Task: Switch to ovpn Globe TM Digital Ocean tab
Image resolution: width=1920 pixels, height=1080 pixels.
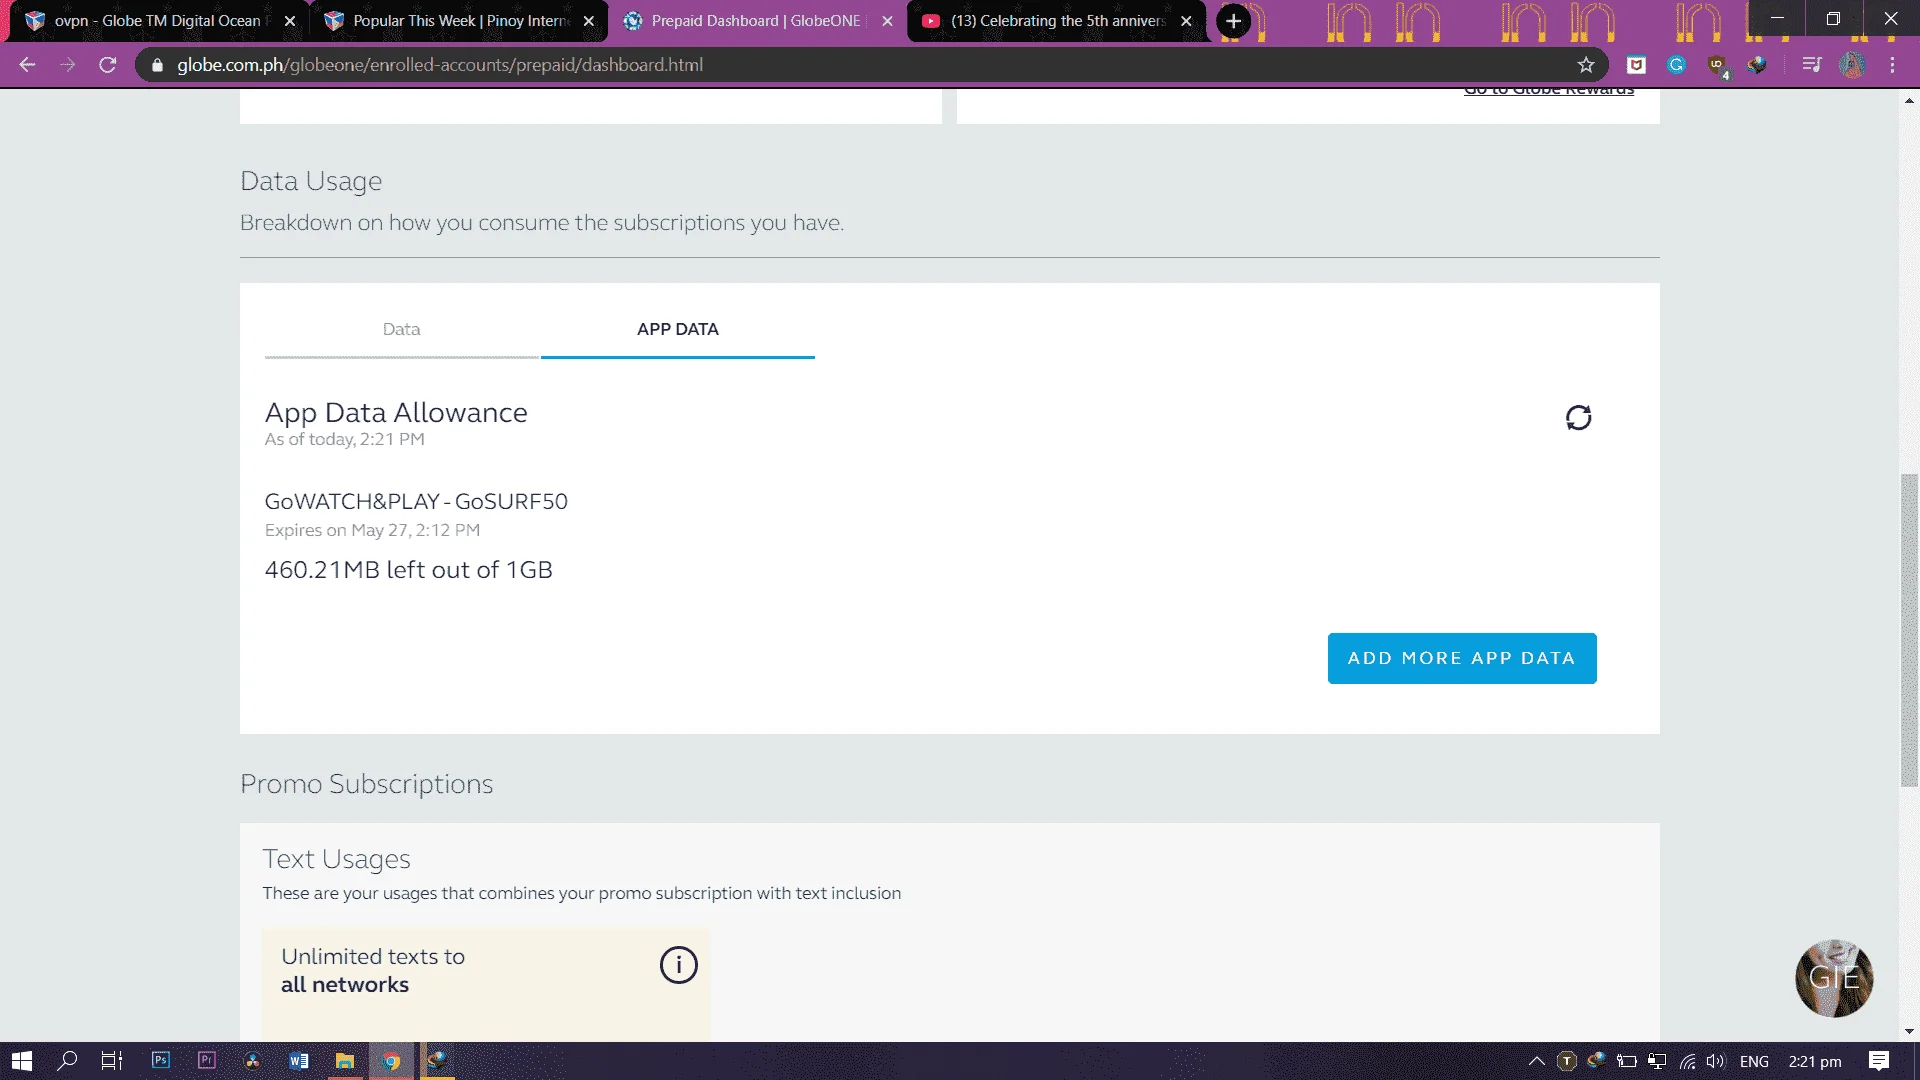Action: 160,21
